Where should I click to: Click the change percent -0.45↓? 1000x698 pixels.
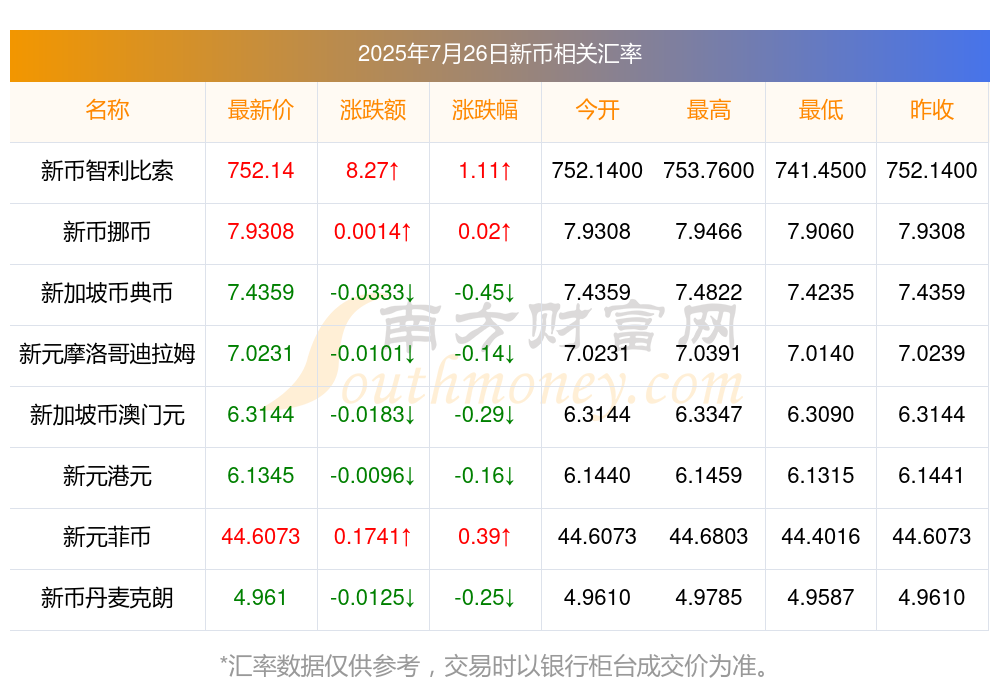click(485, 293)
